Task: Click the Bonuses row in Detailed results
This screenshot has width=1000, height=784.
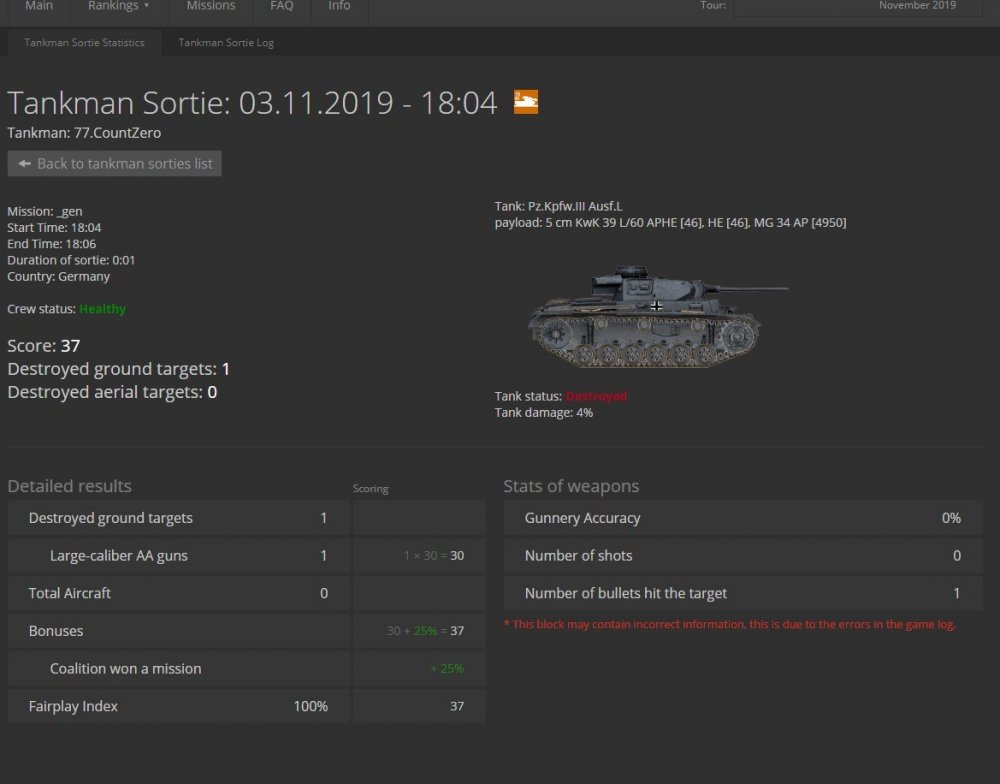Action: 178,631
